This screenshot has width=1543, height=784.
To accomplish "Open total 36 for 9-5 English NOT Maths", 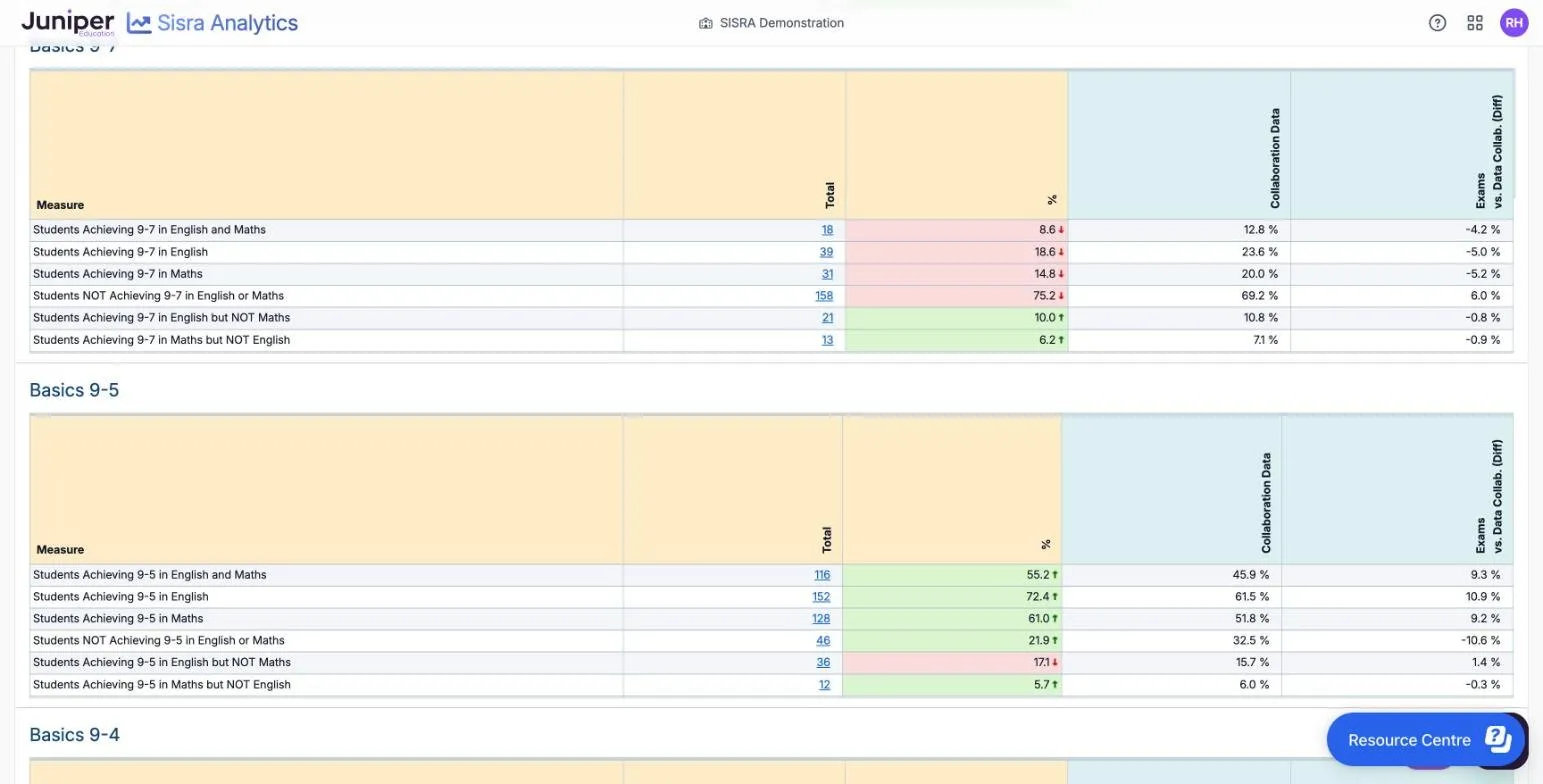I will 823,663.
